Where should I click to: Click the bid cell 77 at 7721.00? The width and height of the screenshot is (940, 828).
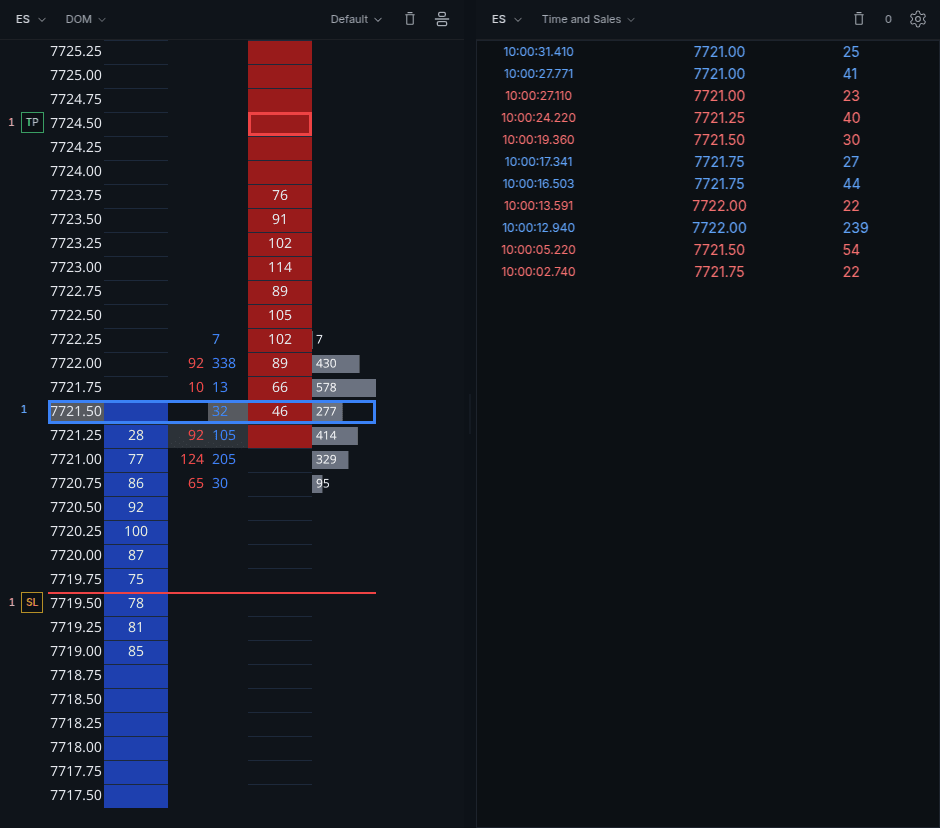[136, 459]
